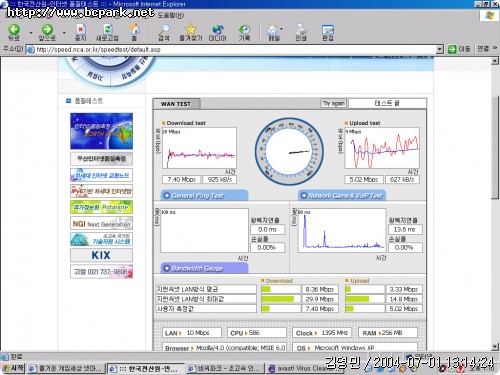Open the Search magnifier icon
The image size is (500, 375).
click(x=164, y=30)
